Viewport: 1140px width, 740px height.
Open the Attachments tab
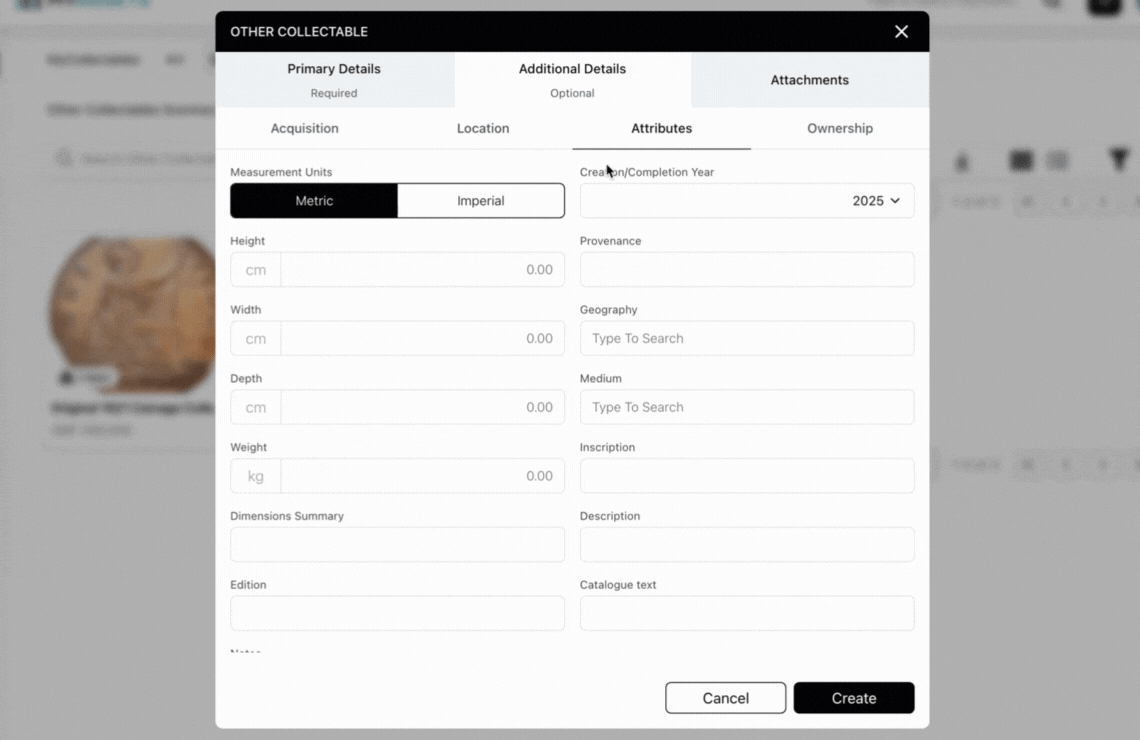coord(809,80)
